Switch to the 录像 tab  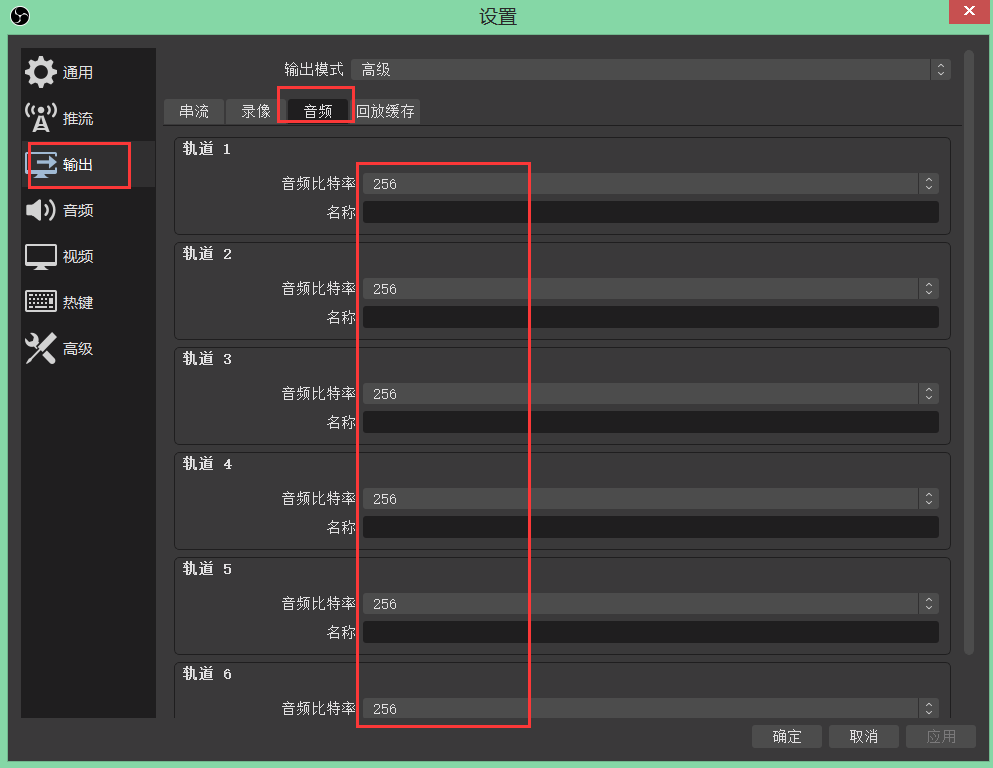point(256,111)
